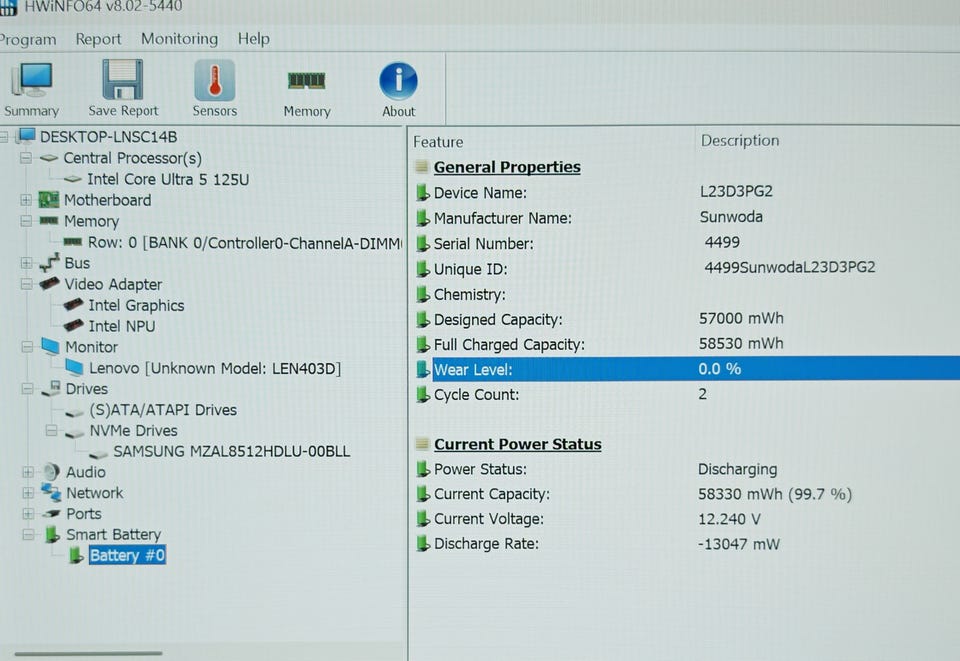Expand the Motherboard node
Image resolution: width=960 pixels, height=661 pixels.
tap(26, 200)
